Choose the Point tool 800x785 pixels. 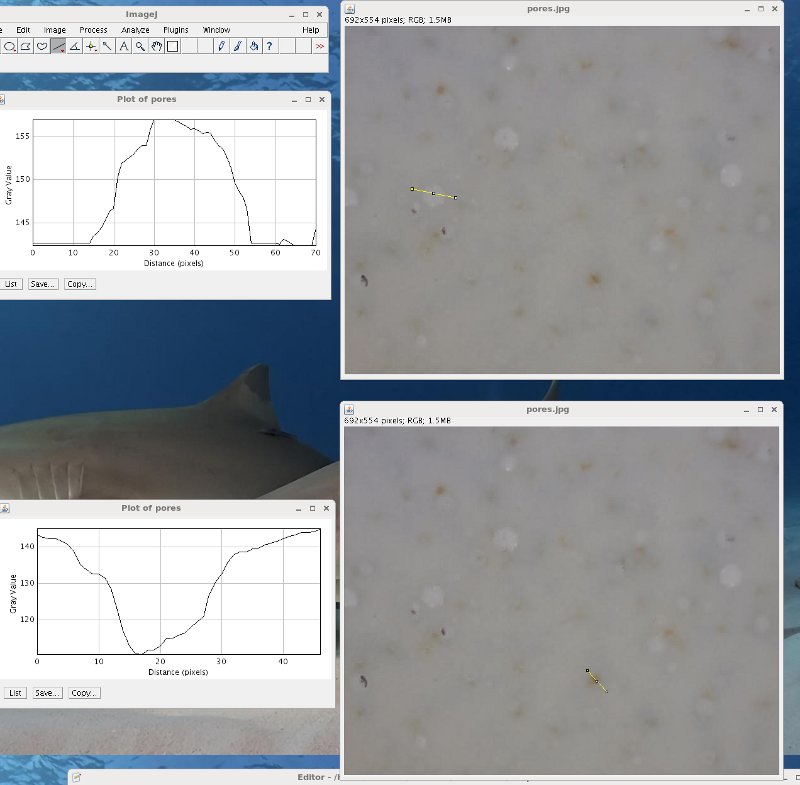tap(91, 46)
